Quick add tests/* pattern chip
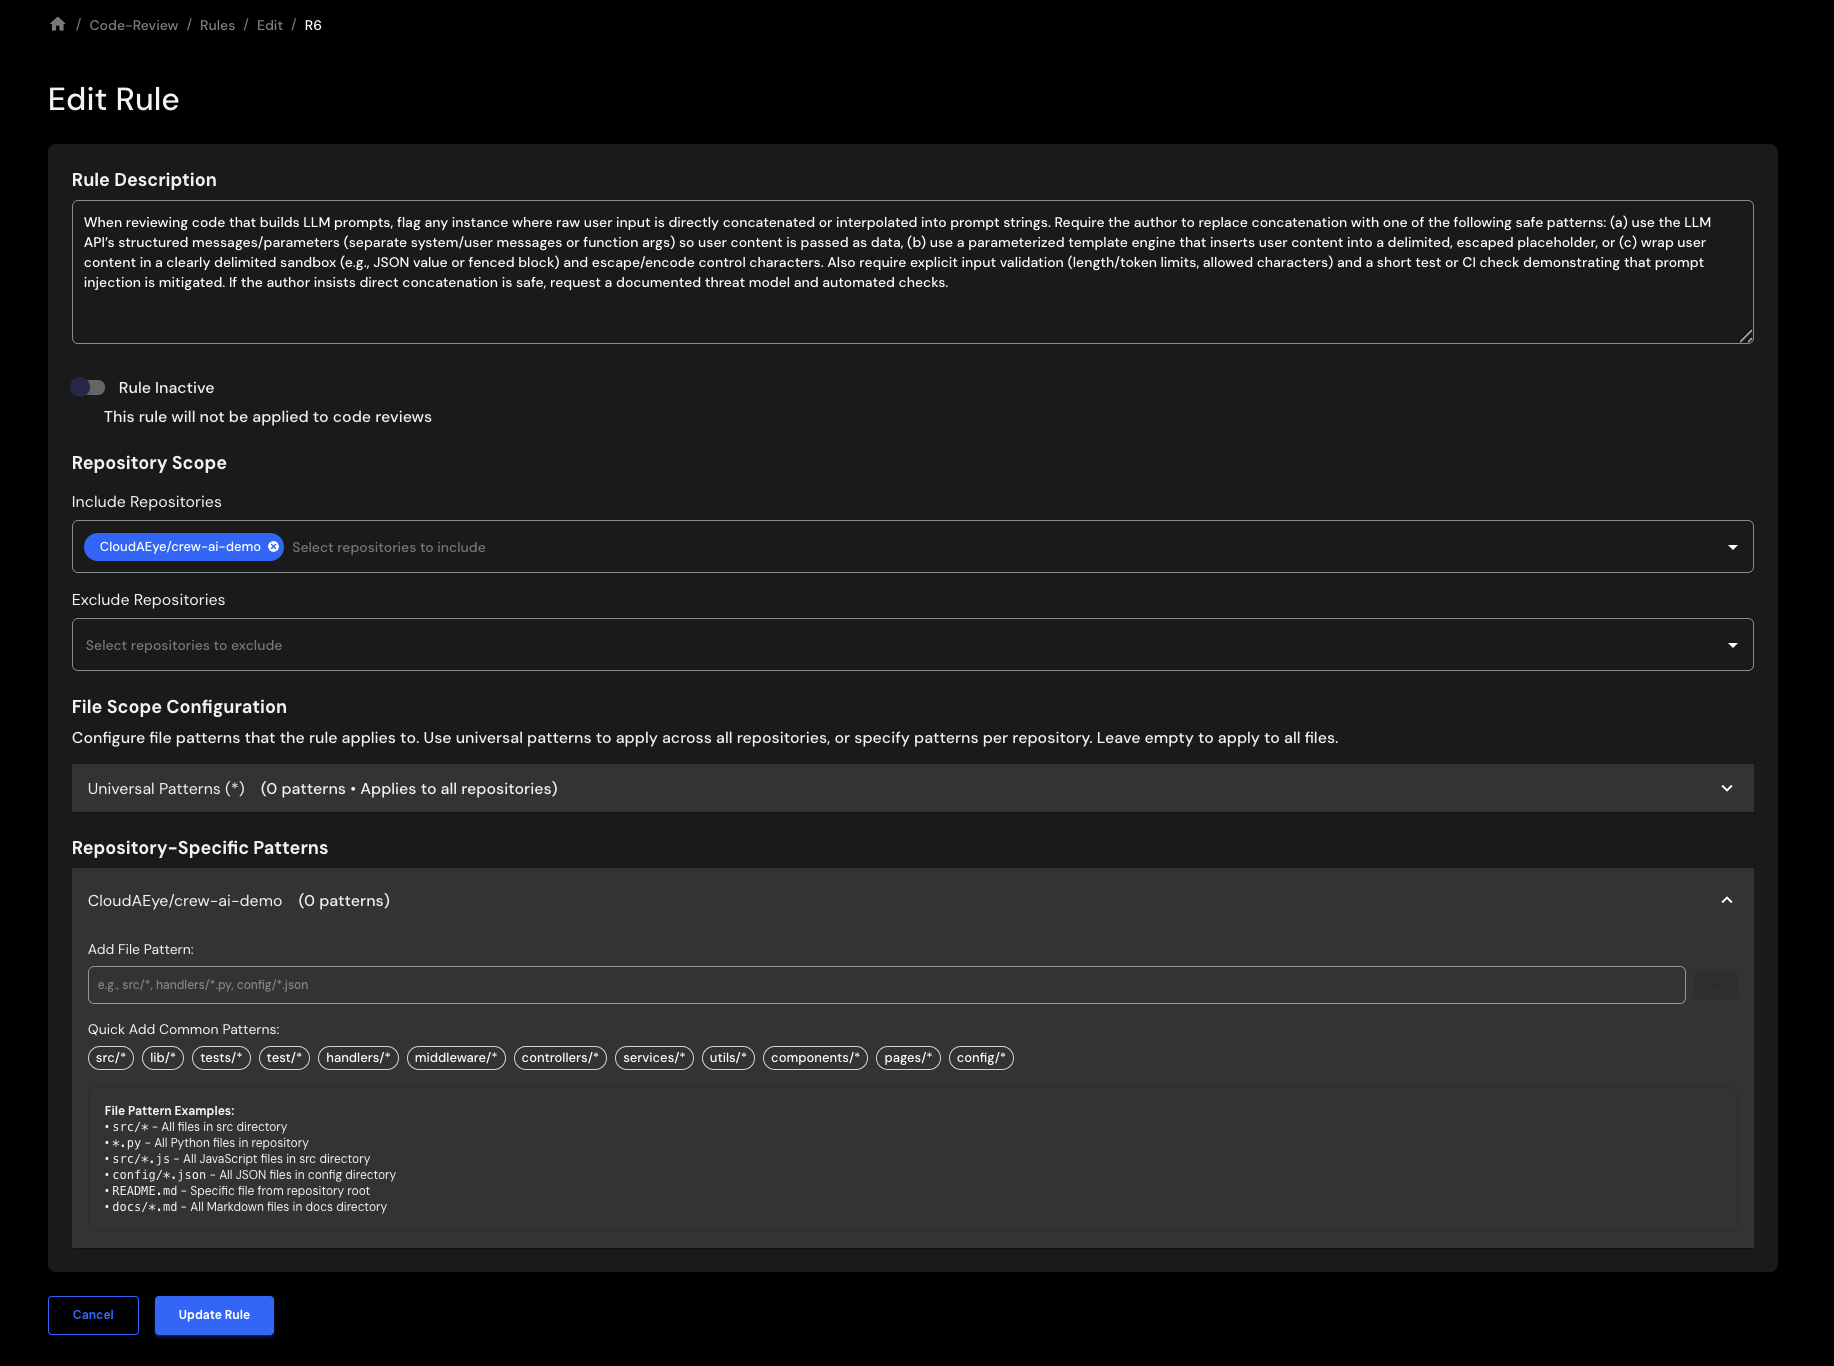Screen dimensions: 1834x1366 (221, 1058)
